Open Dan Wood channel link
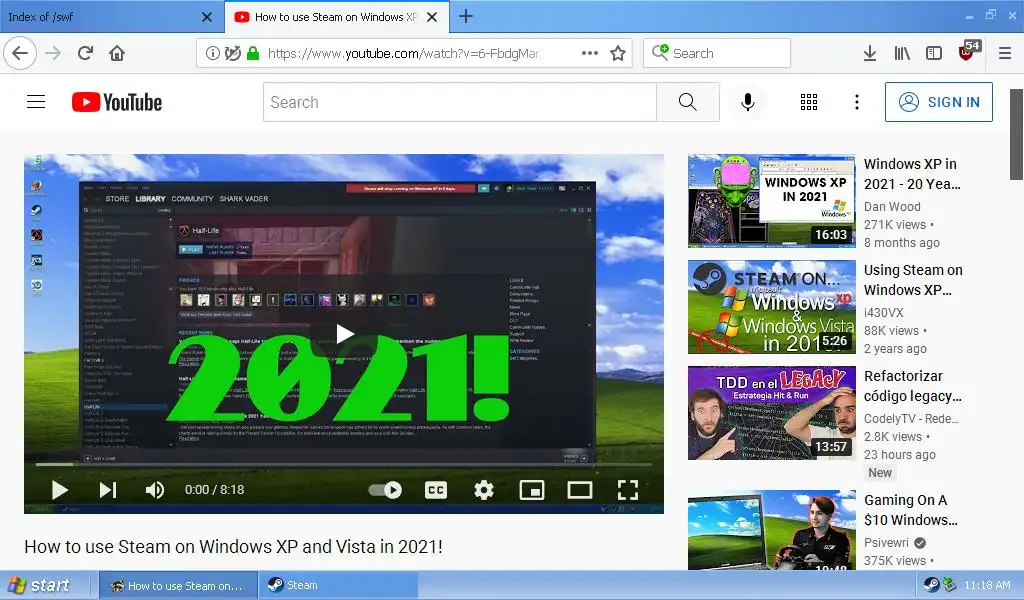 click(892, 206)
